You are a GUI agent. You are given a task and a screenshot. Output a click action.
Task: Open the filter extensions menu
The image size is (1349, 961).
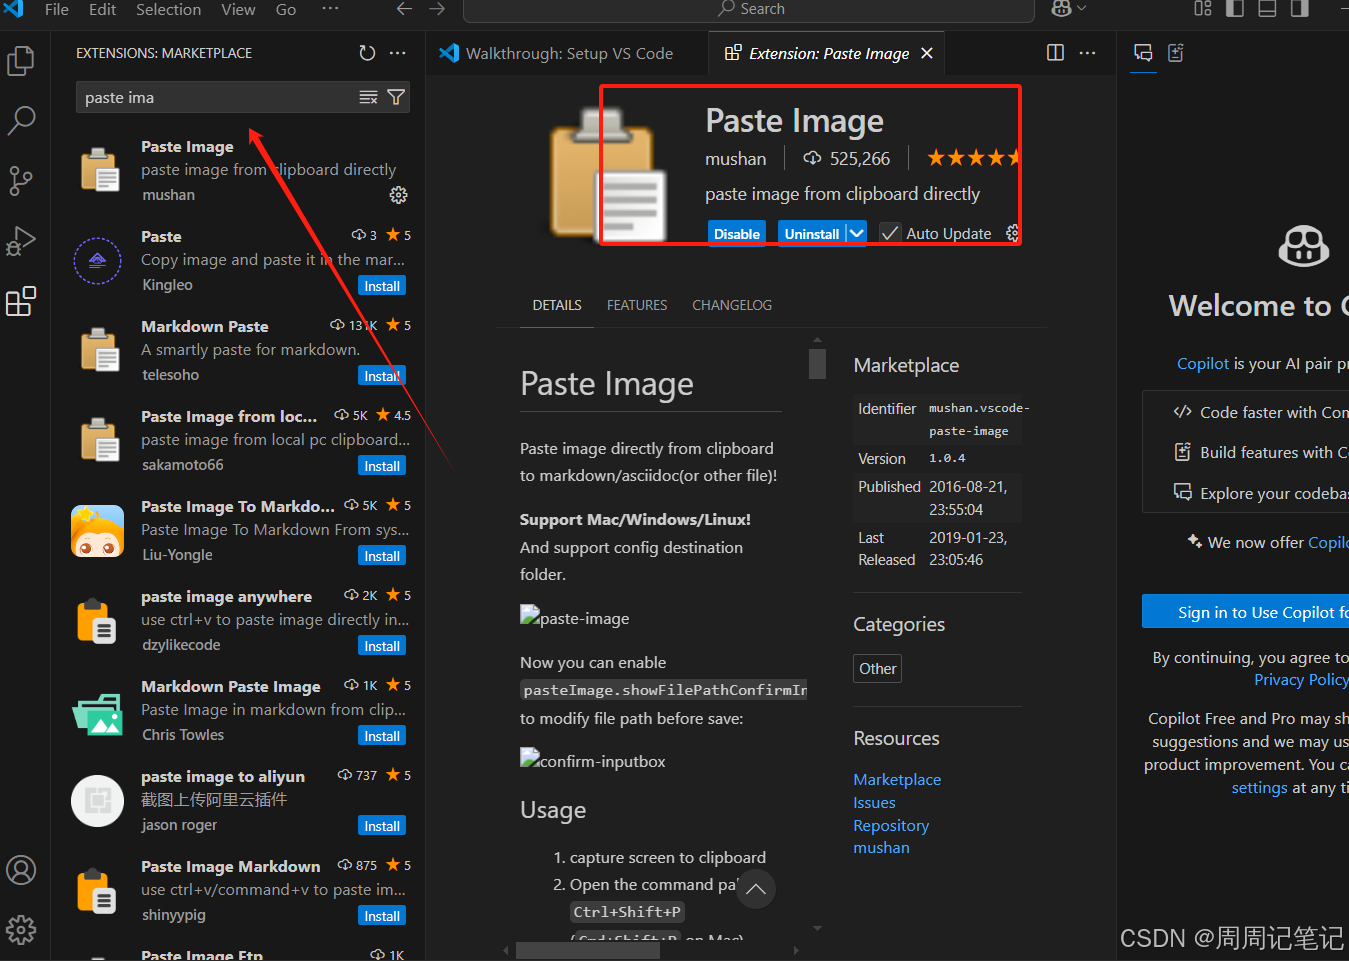click(396, 97)
